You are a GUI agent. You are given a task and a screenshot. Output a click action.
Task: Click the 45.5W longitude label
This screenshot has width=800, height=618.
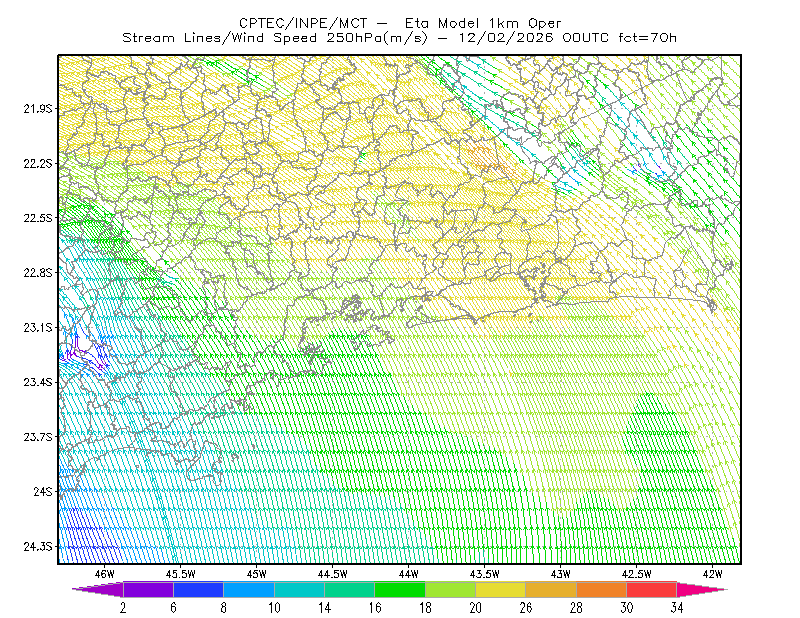coord(181,574)
